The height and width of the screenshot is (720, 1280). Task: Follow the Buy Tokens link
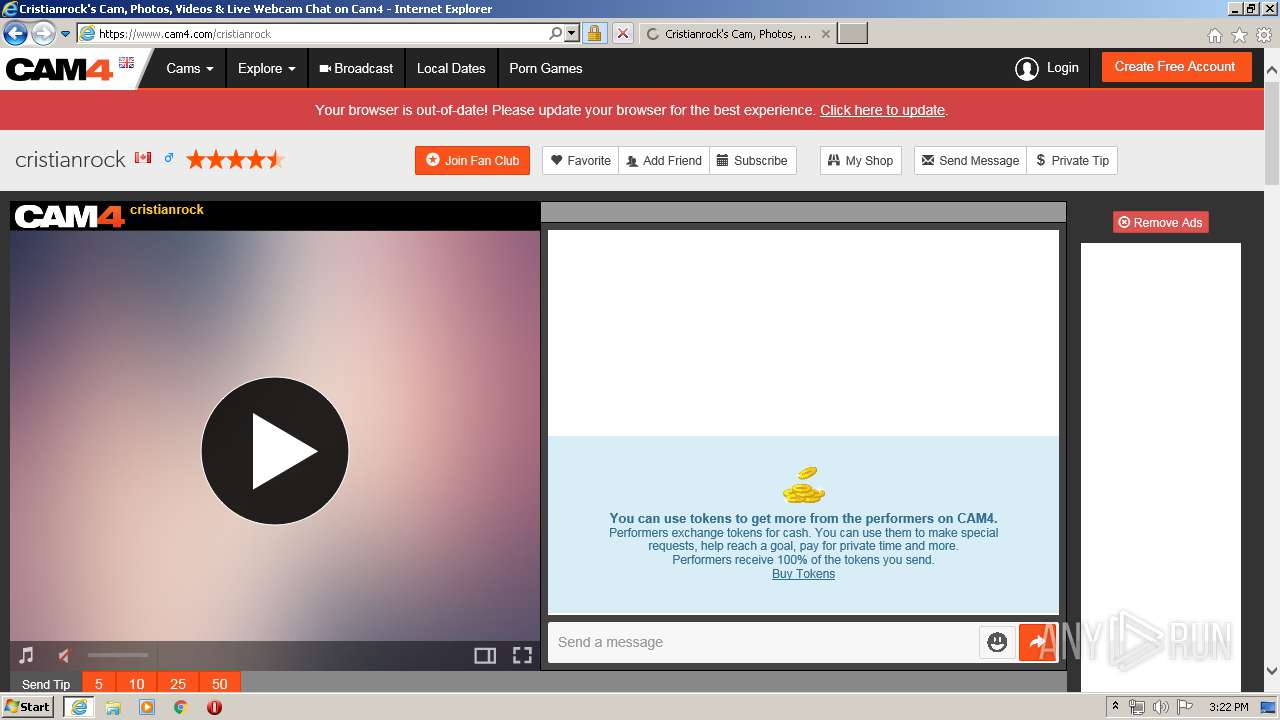tap(803, 574)
